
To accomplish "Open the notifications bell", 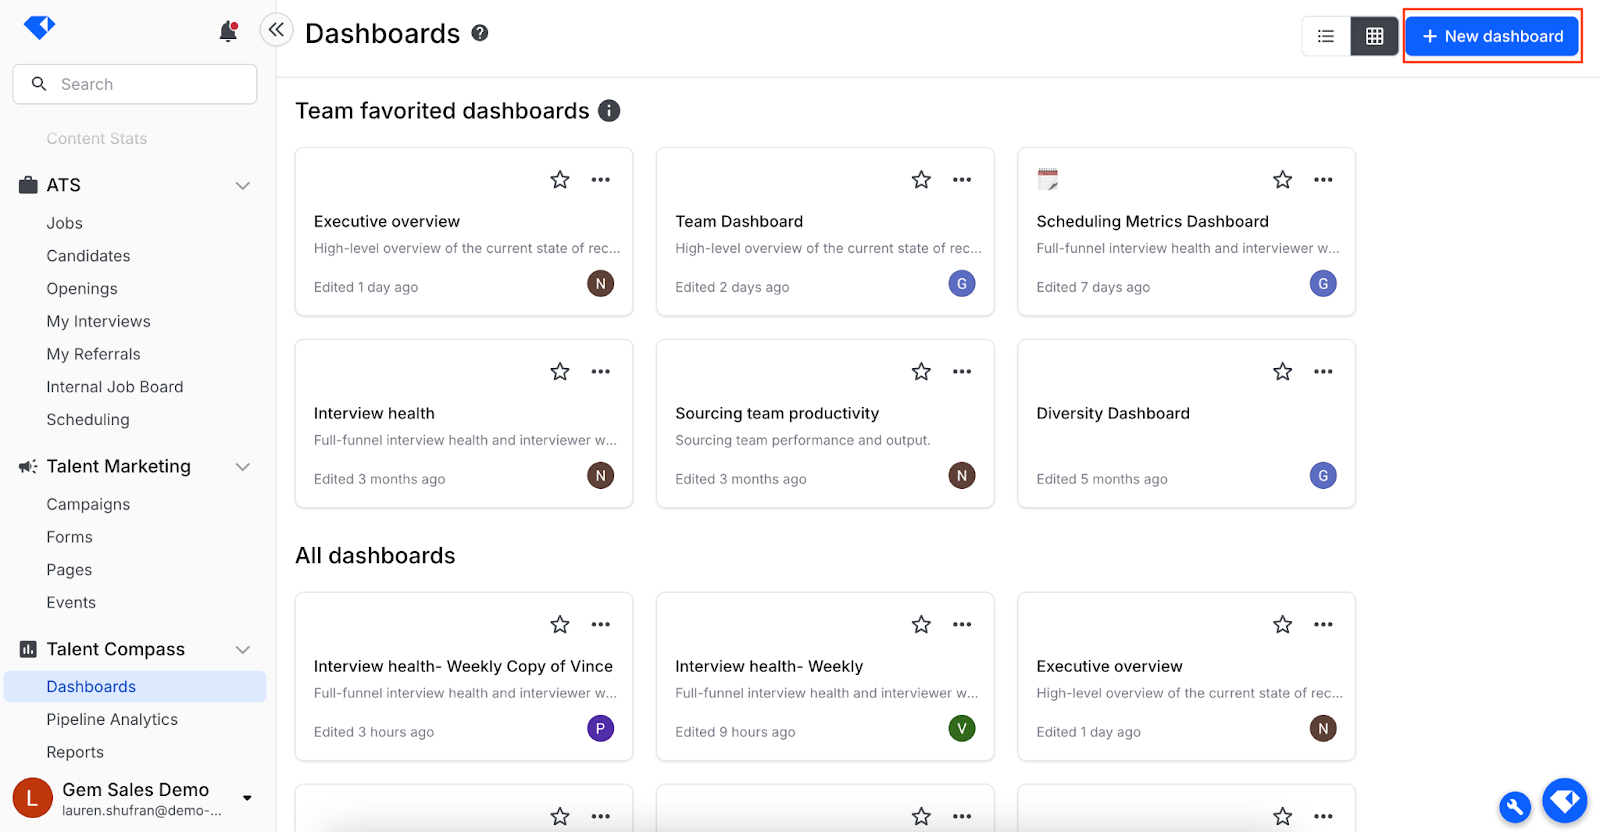I will pyautogui.click(x=228, y=32).
